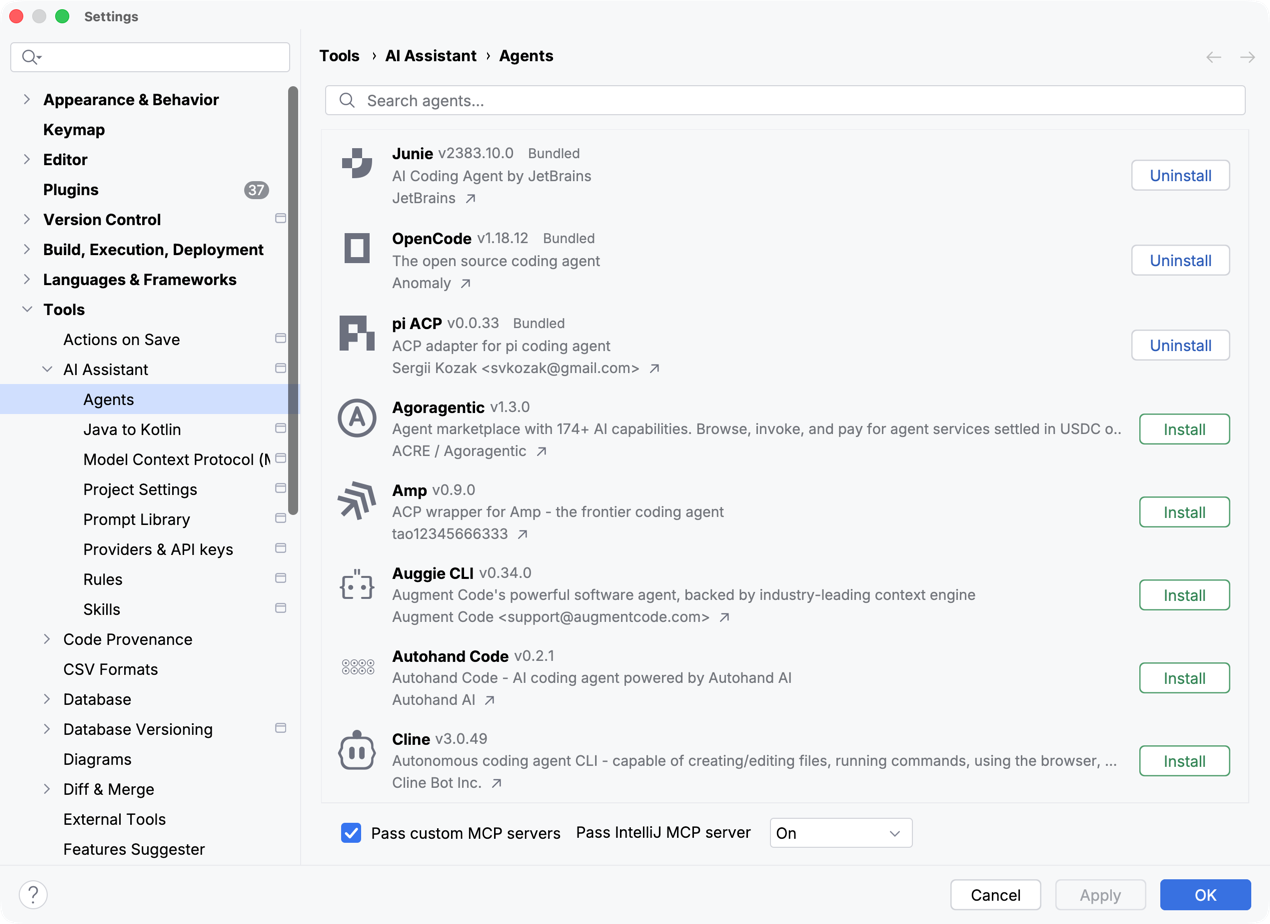Click the settings search magnifier icon

(31, 57)
